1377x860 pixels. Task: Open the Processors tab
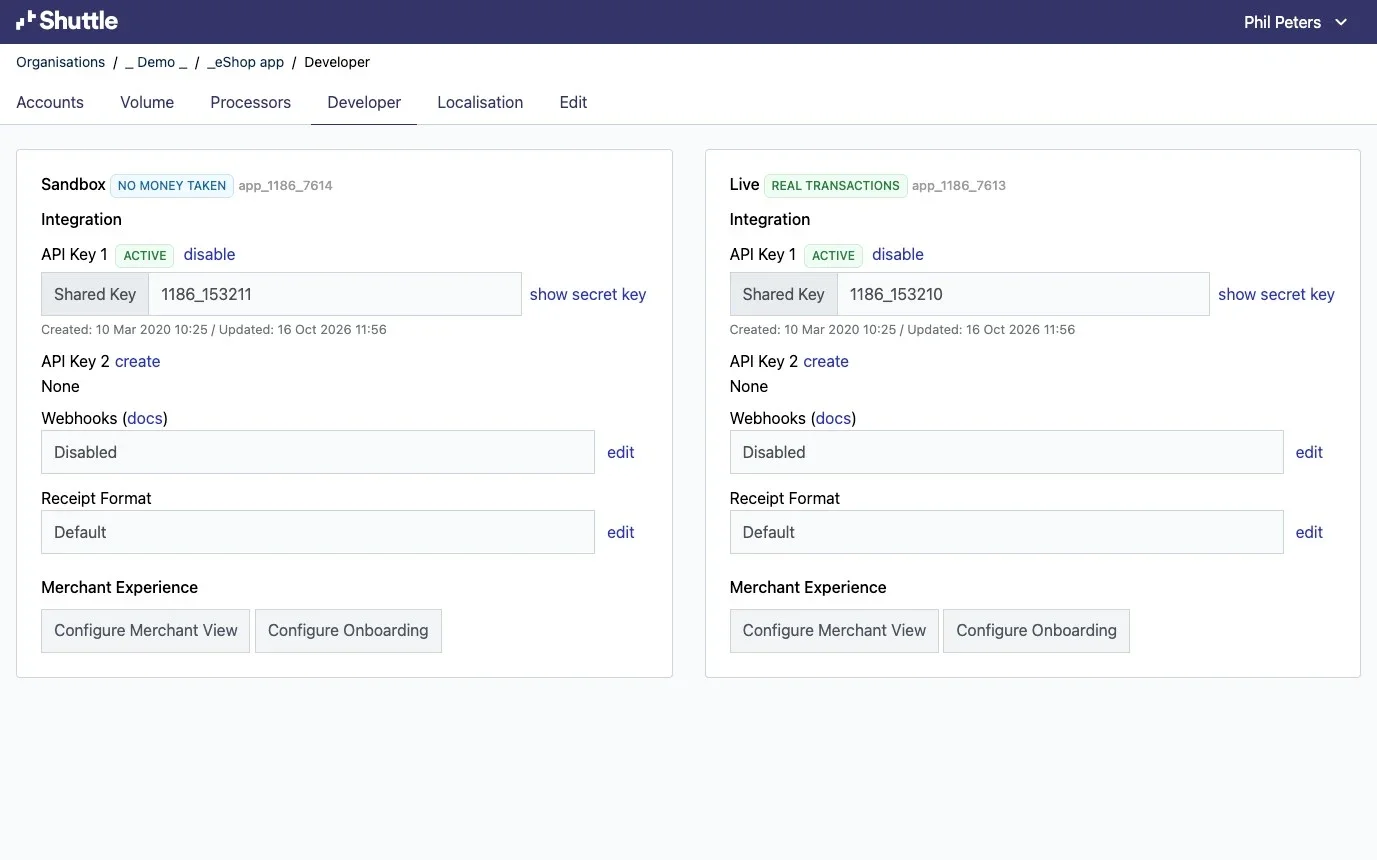(250, 102)
